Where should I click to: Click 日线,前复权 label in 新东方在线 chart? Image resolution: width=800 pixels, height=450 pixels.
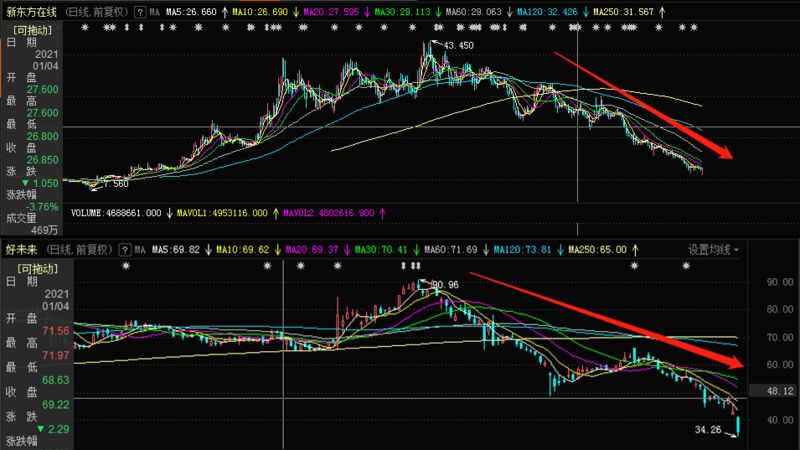[x=97, y=12]
